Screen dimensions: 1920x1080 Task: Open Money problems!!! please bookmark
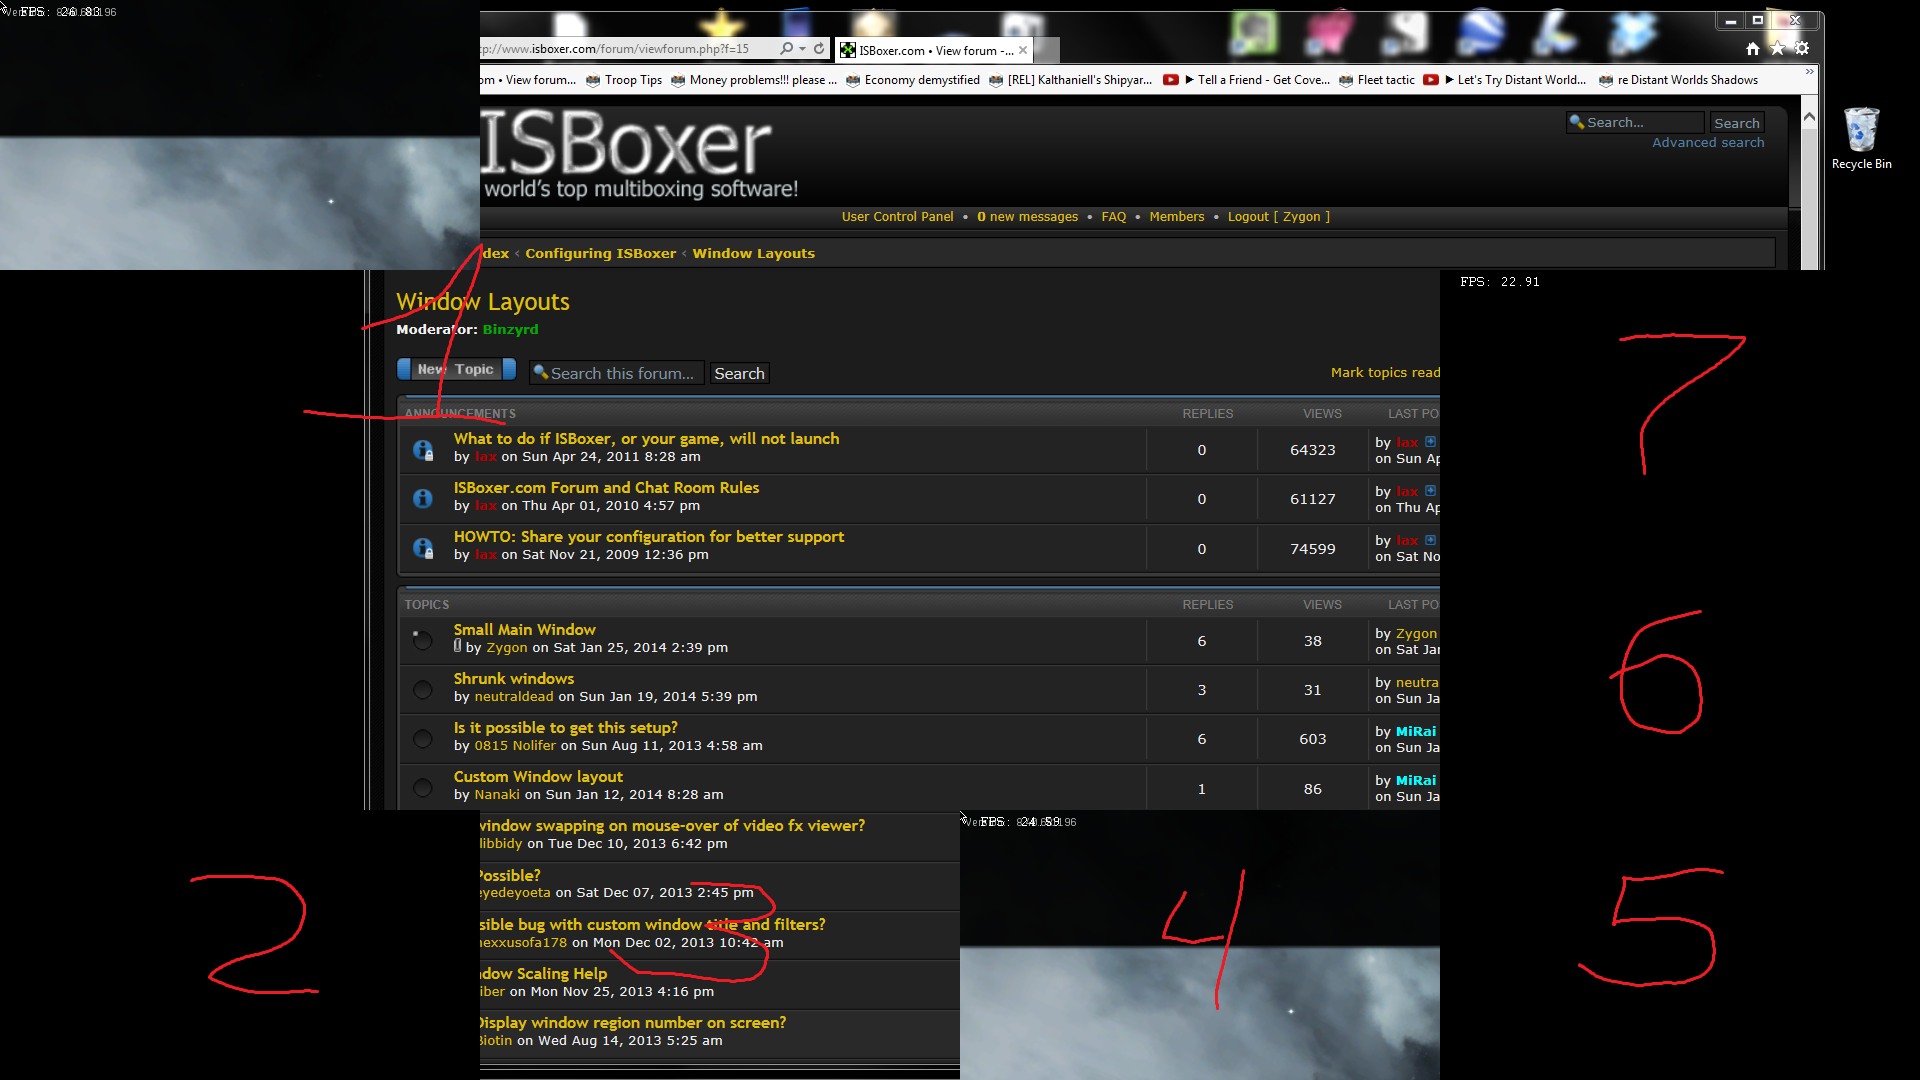click(x=754, y=80)
